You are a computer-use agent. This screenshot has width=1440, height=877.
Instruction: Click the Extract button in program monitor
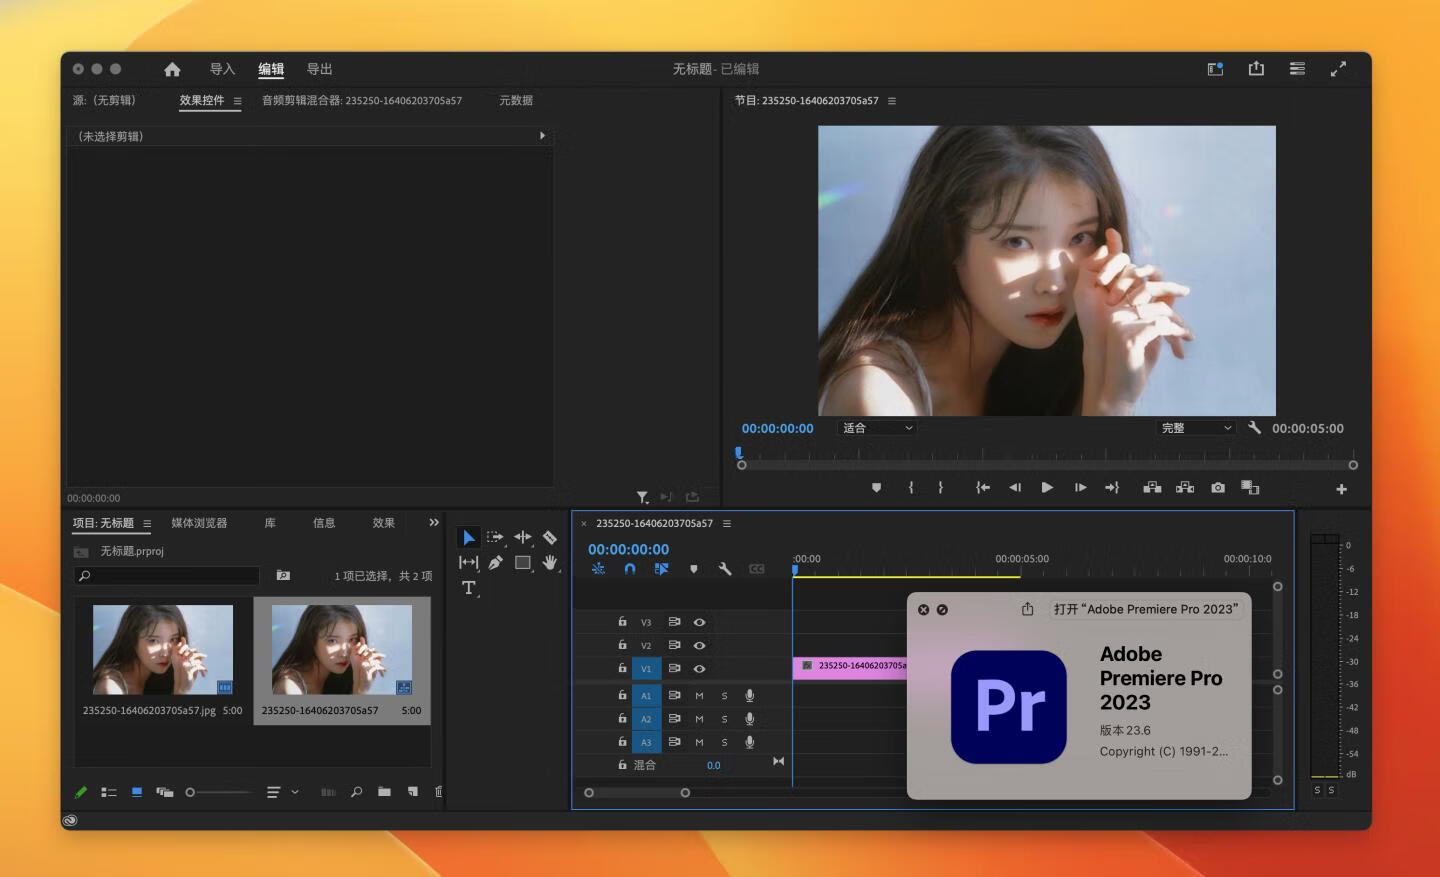pyautogui.click(x=1185, y=488)
